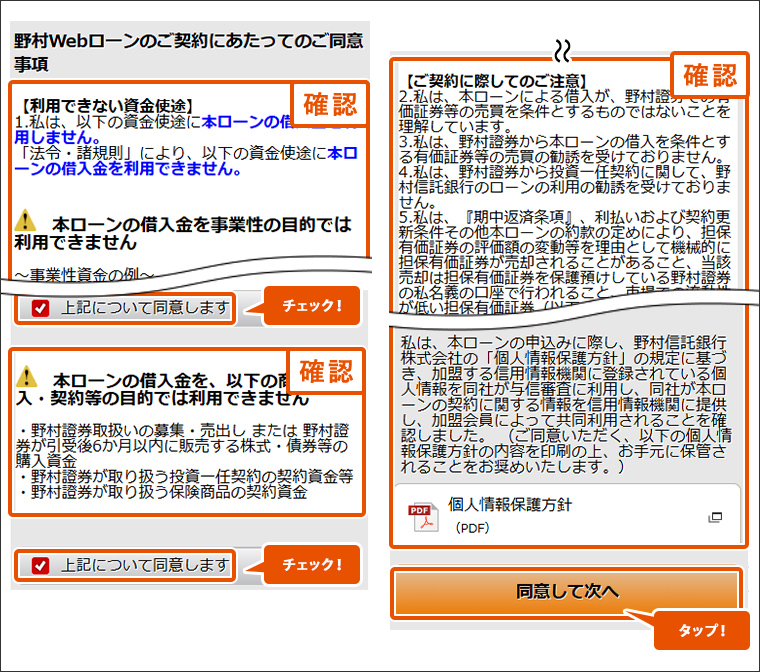This screenshot has height=672, width=760.
Task: Click the text (PDF) under 個人情報保護方針
Action: click(x=472, y=528)
